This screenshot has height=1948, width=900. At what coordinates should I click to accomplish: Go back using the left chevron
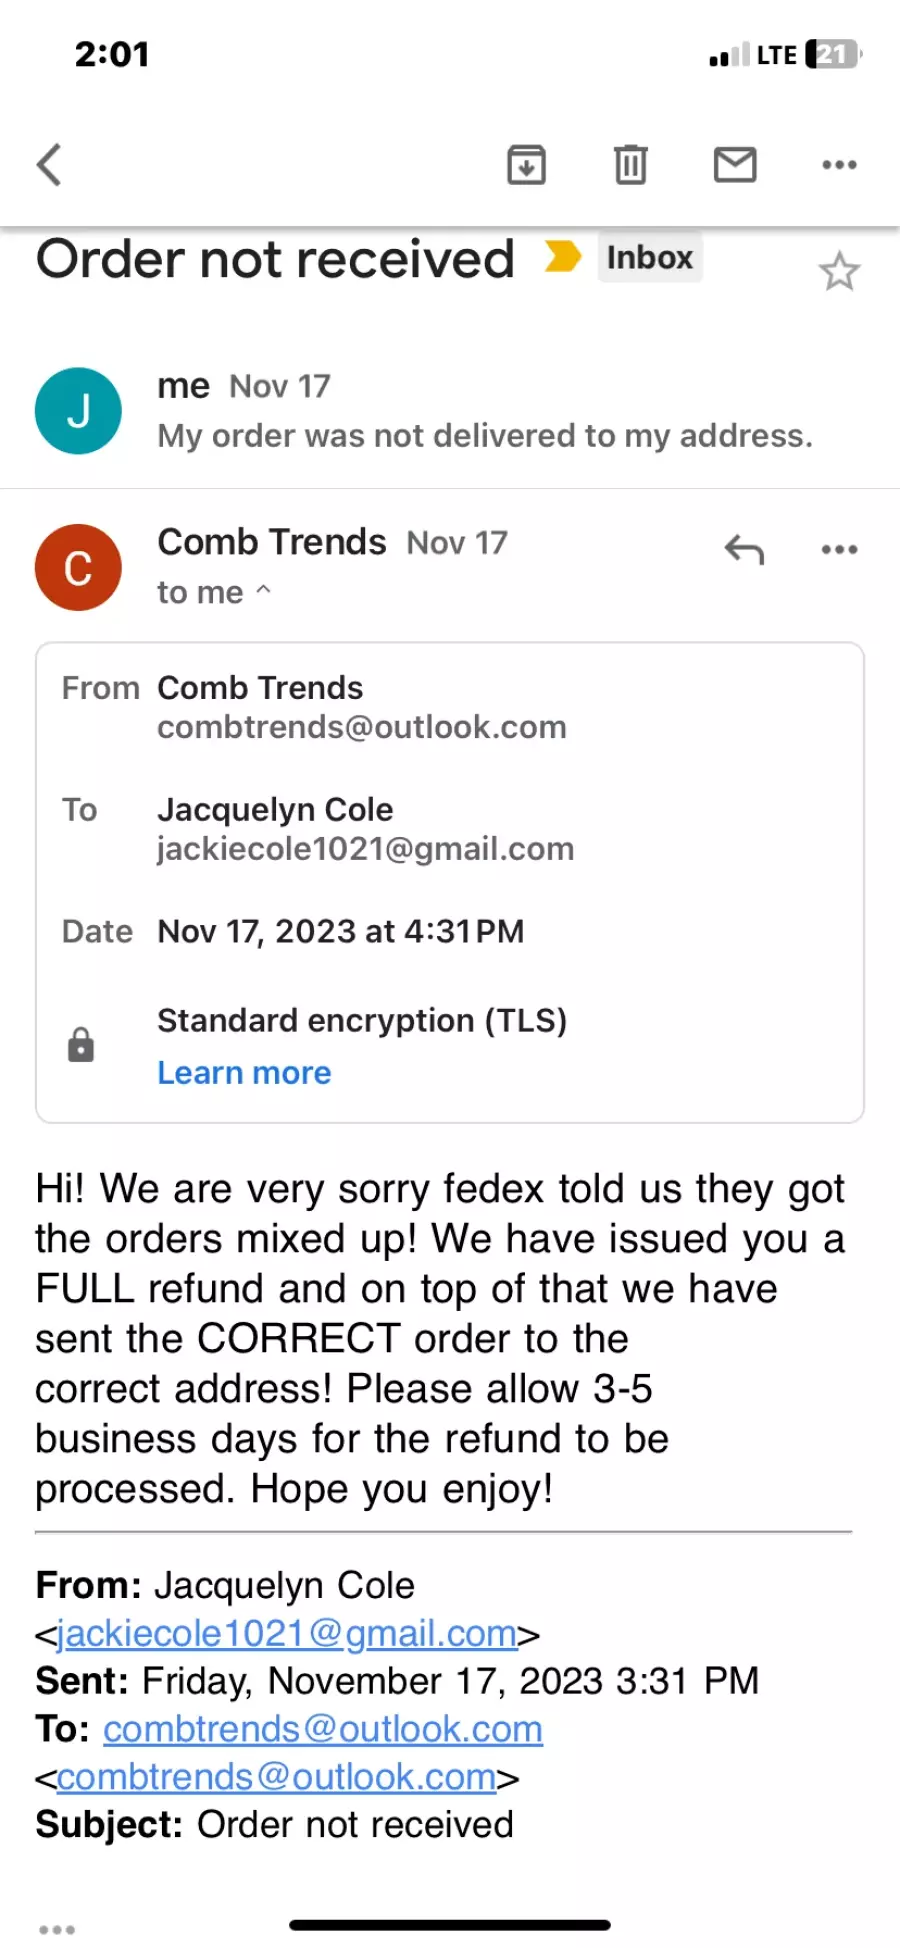point(49,165)
